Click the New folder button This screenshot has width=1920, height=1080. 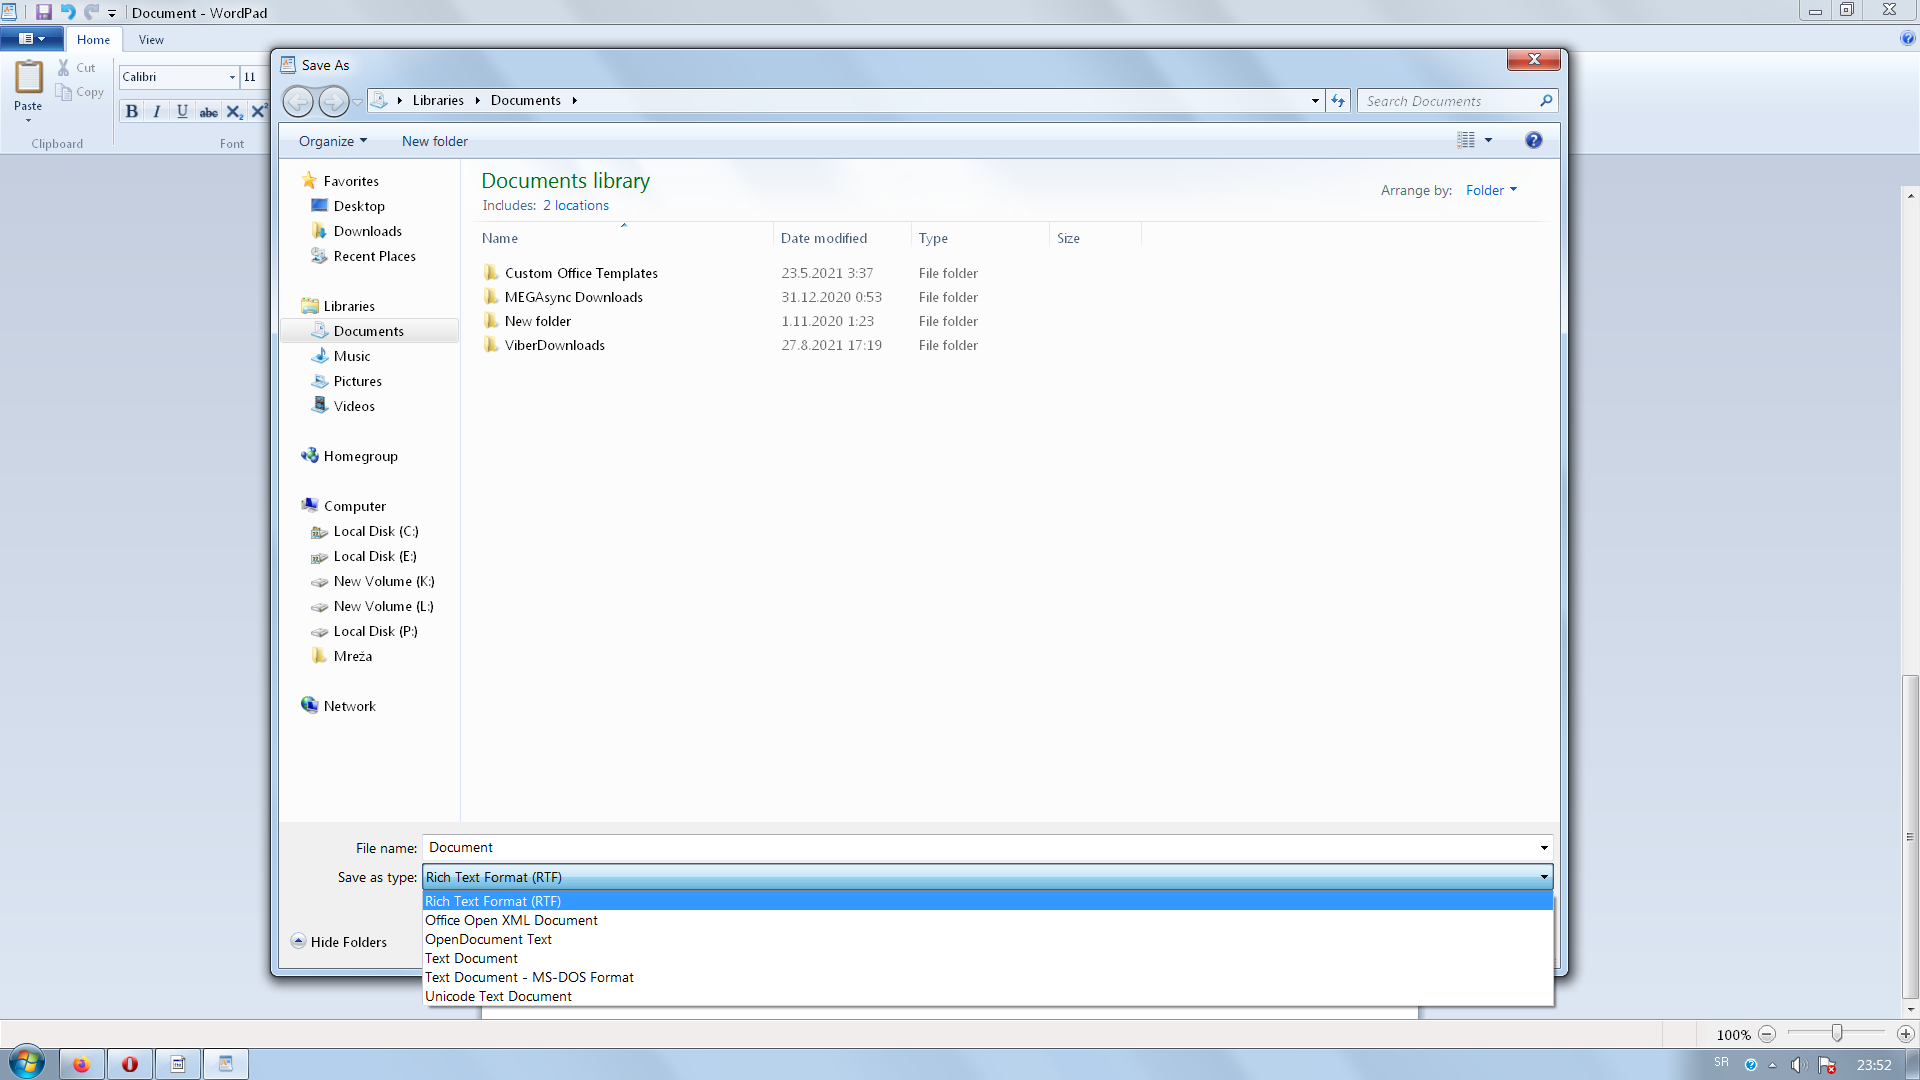coord(434,141)
